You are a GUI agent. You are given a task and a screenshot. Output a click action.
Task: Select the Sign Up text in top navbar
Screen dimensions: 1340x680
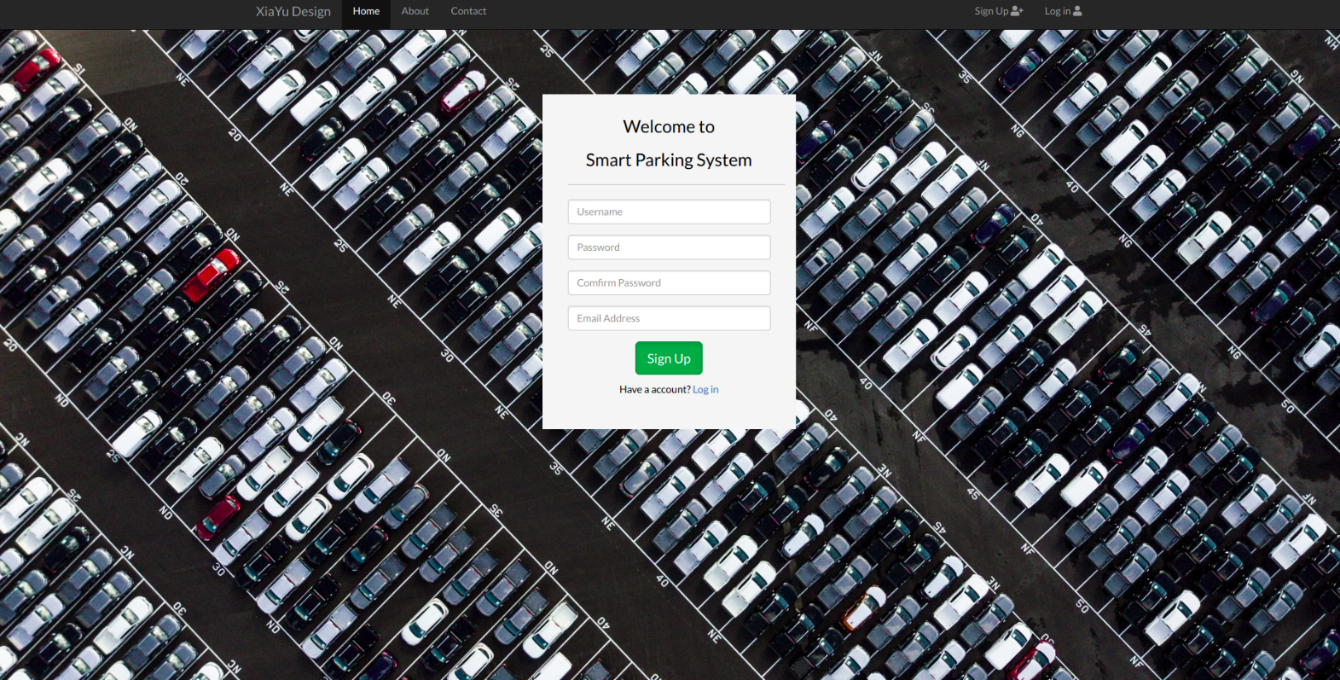tap(991, 11)
